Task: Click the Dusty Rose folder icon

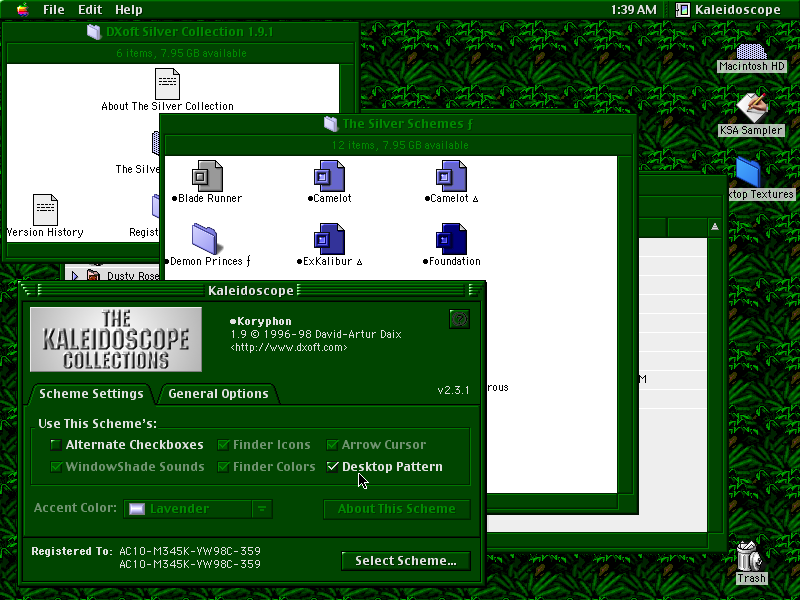Action: [x=93, y=276]
